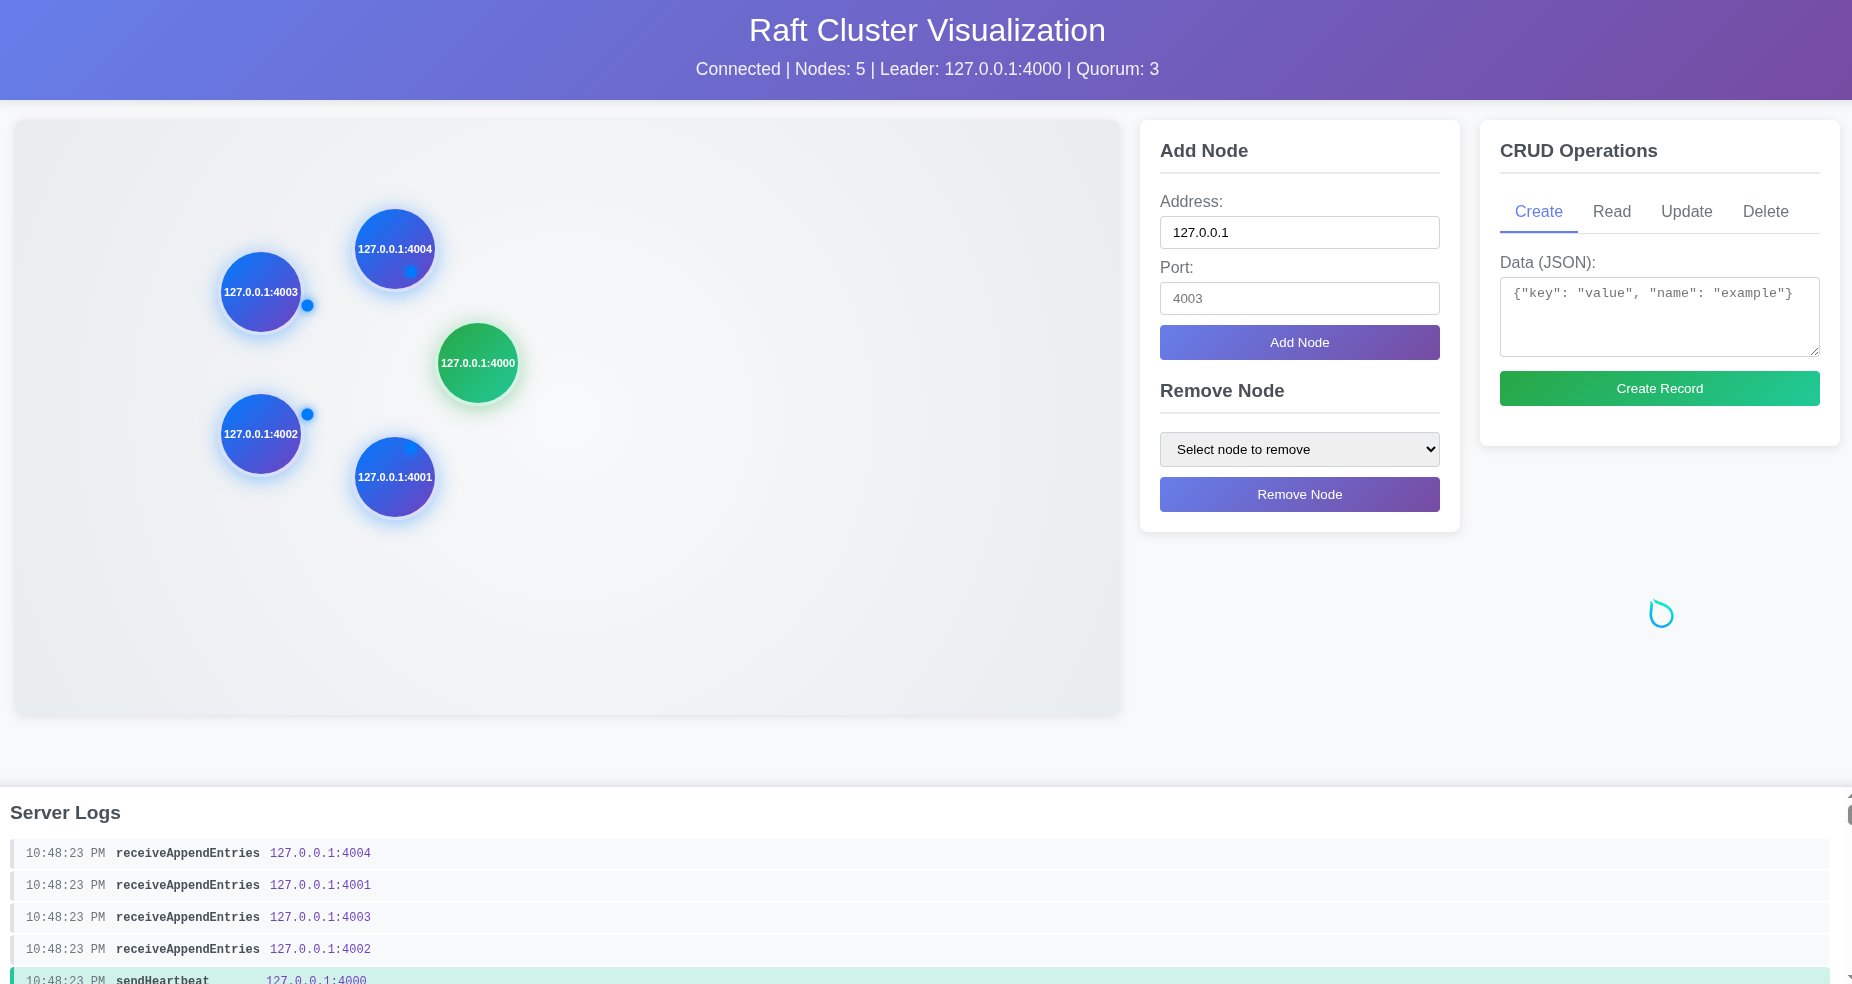The image size is (1852, 984).
Task: Click the Remove Node button
Action: [x=1299, y=494]
